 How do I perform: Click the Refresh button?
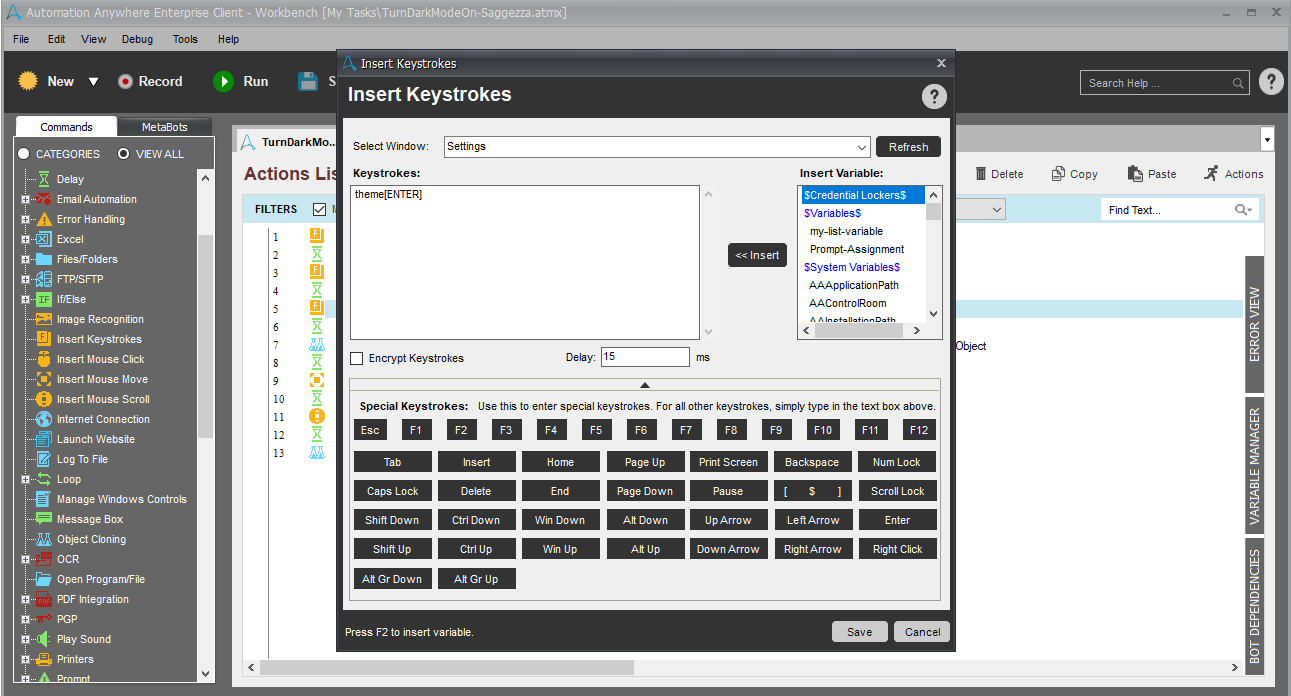[908, 147]
